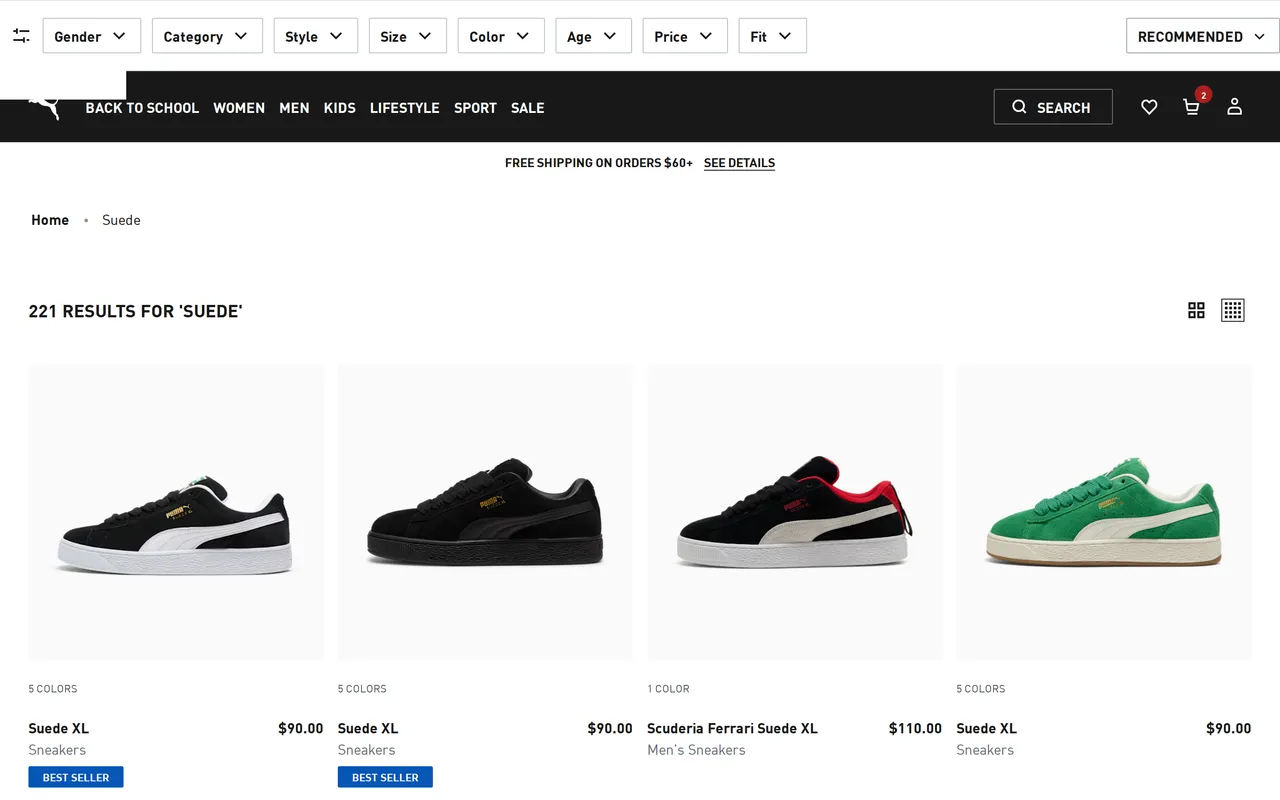Open the black and white Suede XL image
This screenshot has height=800, width=1280.
[176, 512]
